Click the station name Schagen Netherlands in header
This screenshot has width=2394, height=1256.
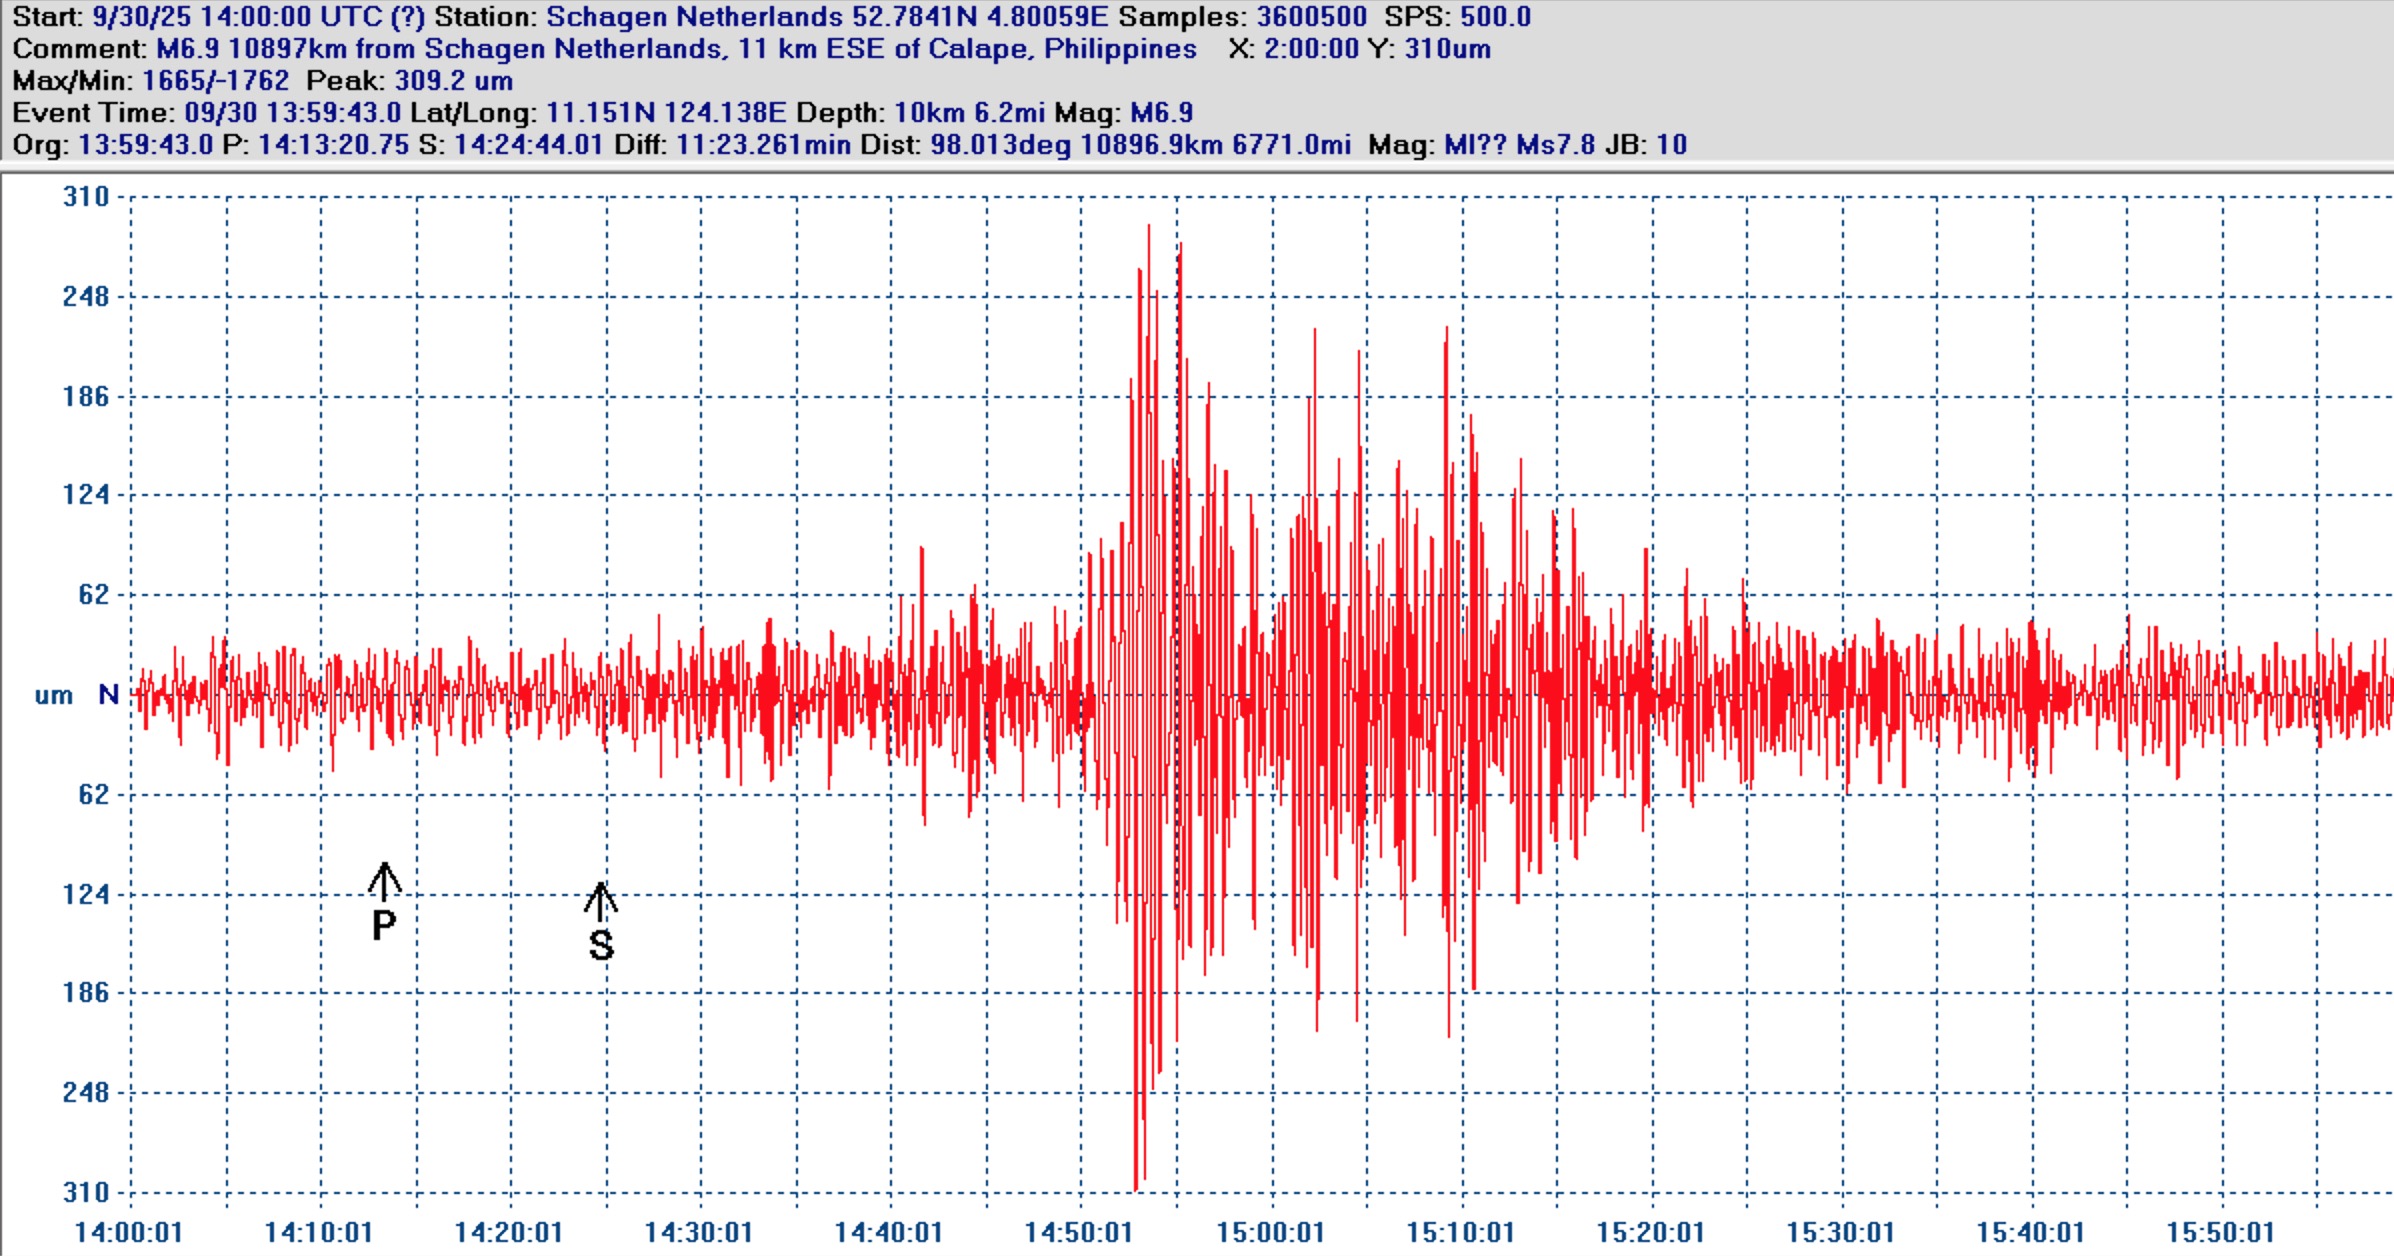[694, 17]
